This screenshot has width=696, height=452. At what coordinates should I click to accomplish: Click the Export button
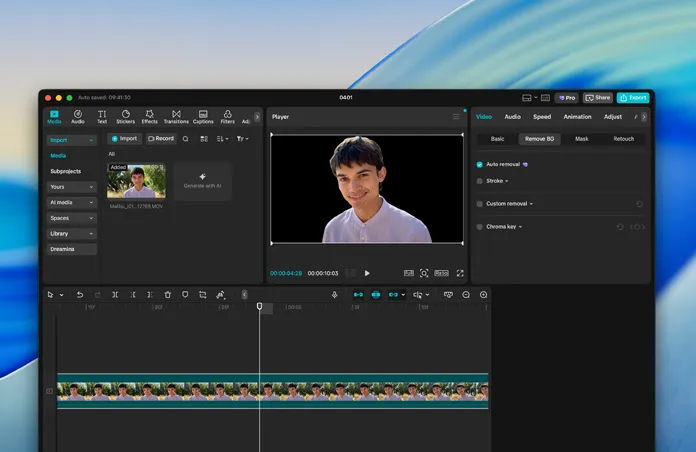[x=633, y=98]
